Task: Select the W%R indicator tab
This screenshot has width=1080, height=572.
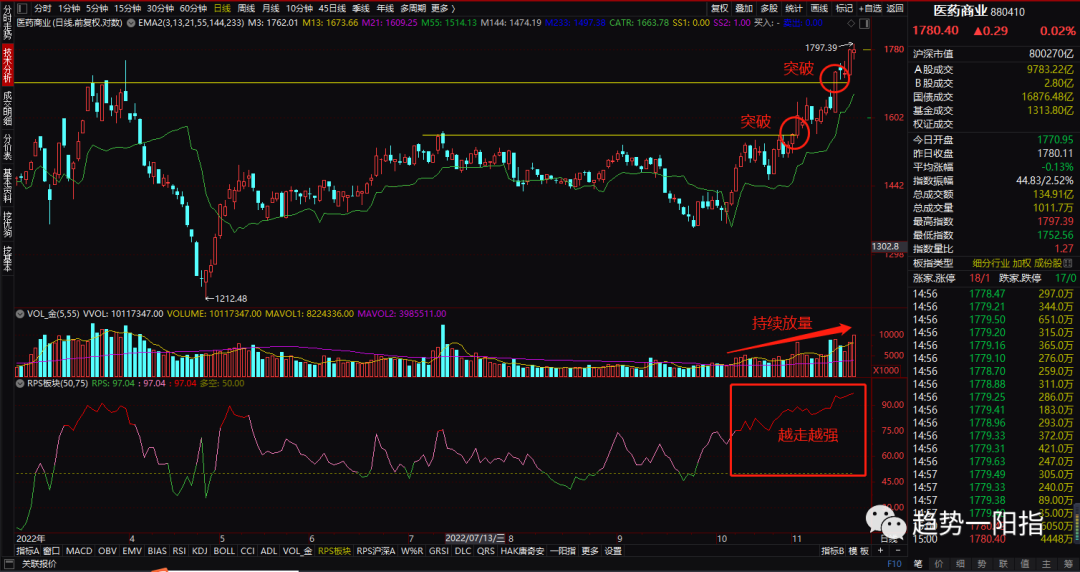Action: [x=412, y=551]
